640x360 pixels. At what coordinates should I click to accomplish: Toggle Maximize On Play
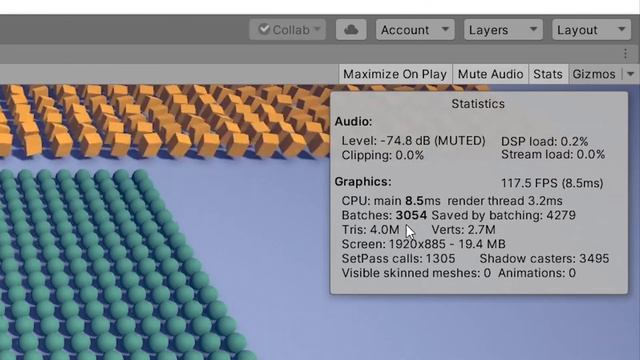pyautogui.click(x=395, y=74)
